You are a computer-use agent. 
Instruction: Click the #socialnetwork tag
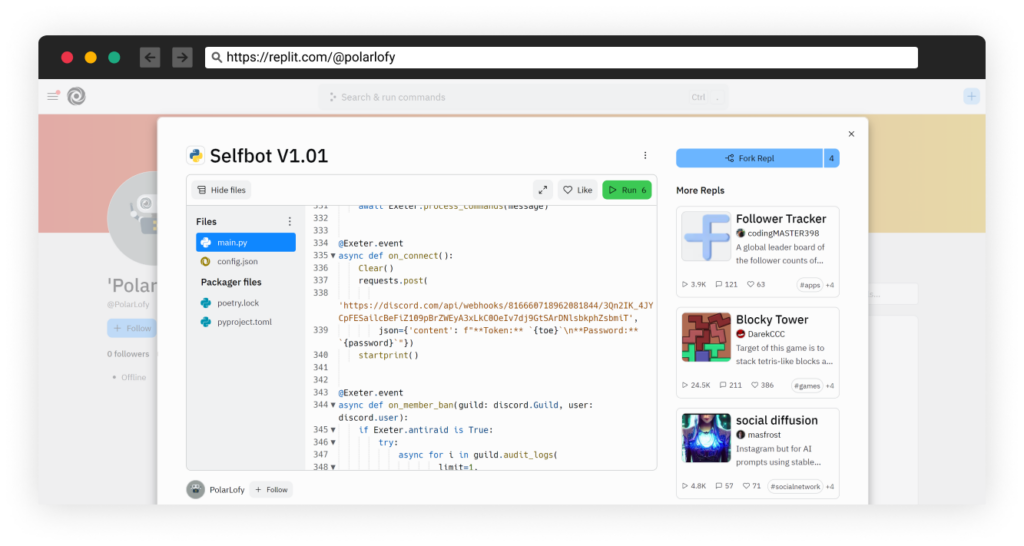click(x=795, y=486)
